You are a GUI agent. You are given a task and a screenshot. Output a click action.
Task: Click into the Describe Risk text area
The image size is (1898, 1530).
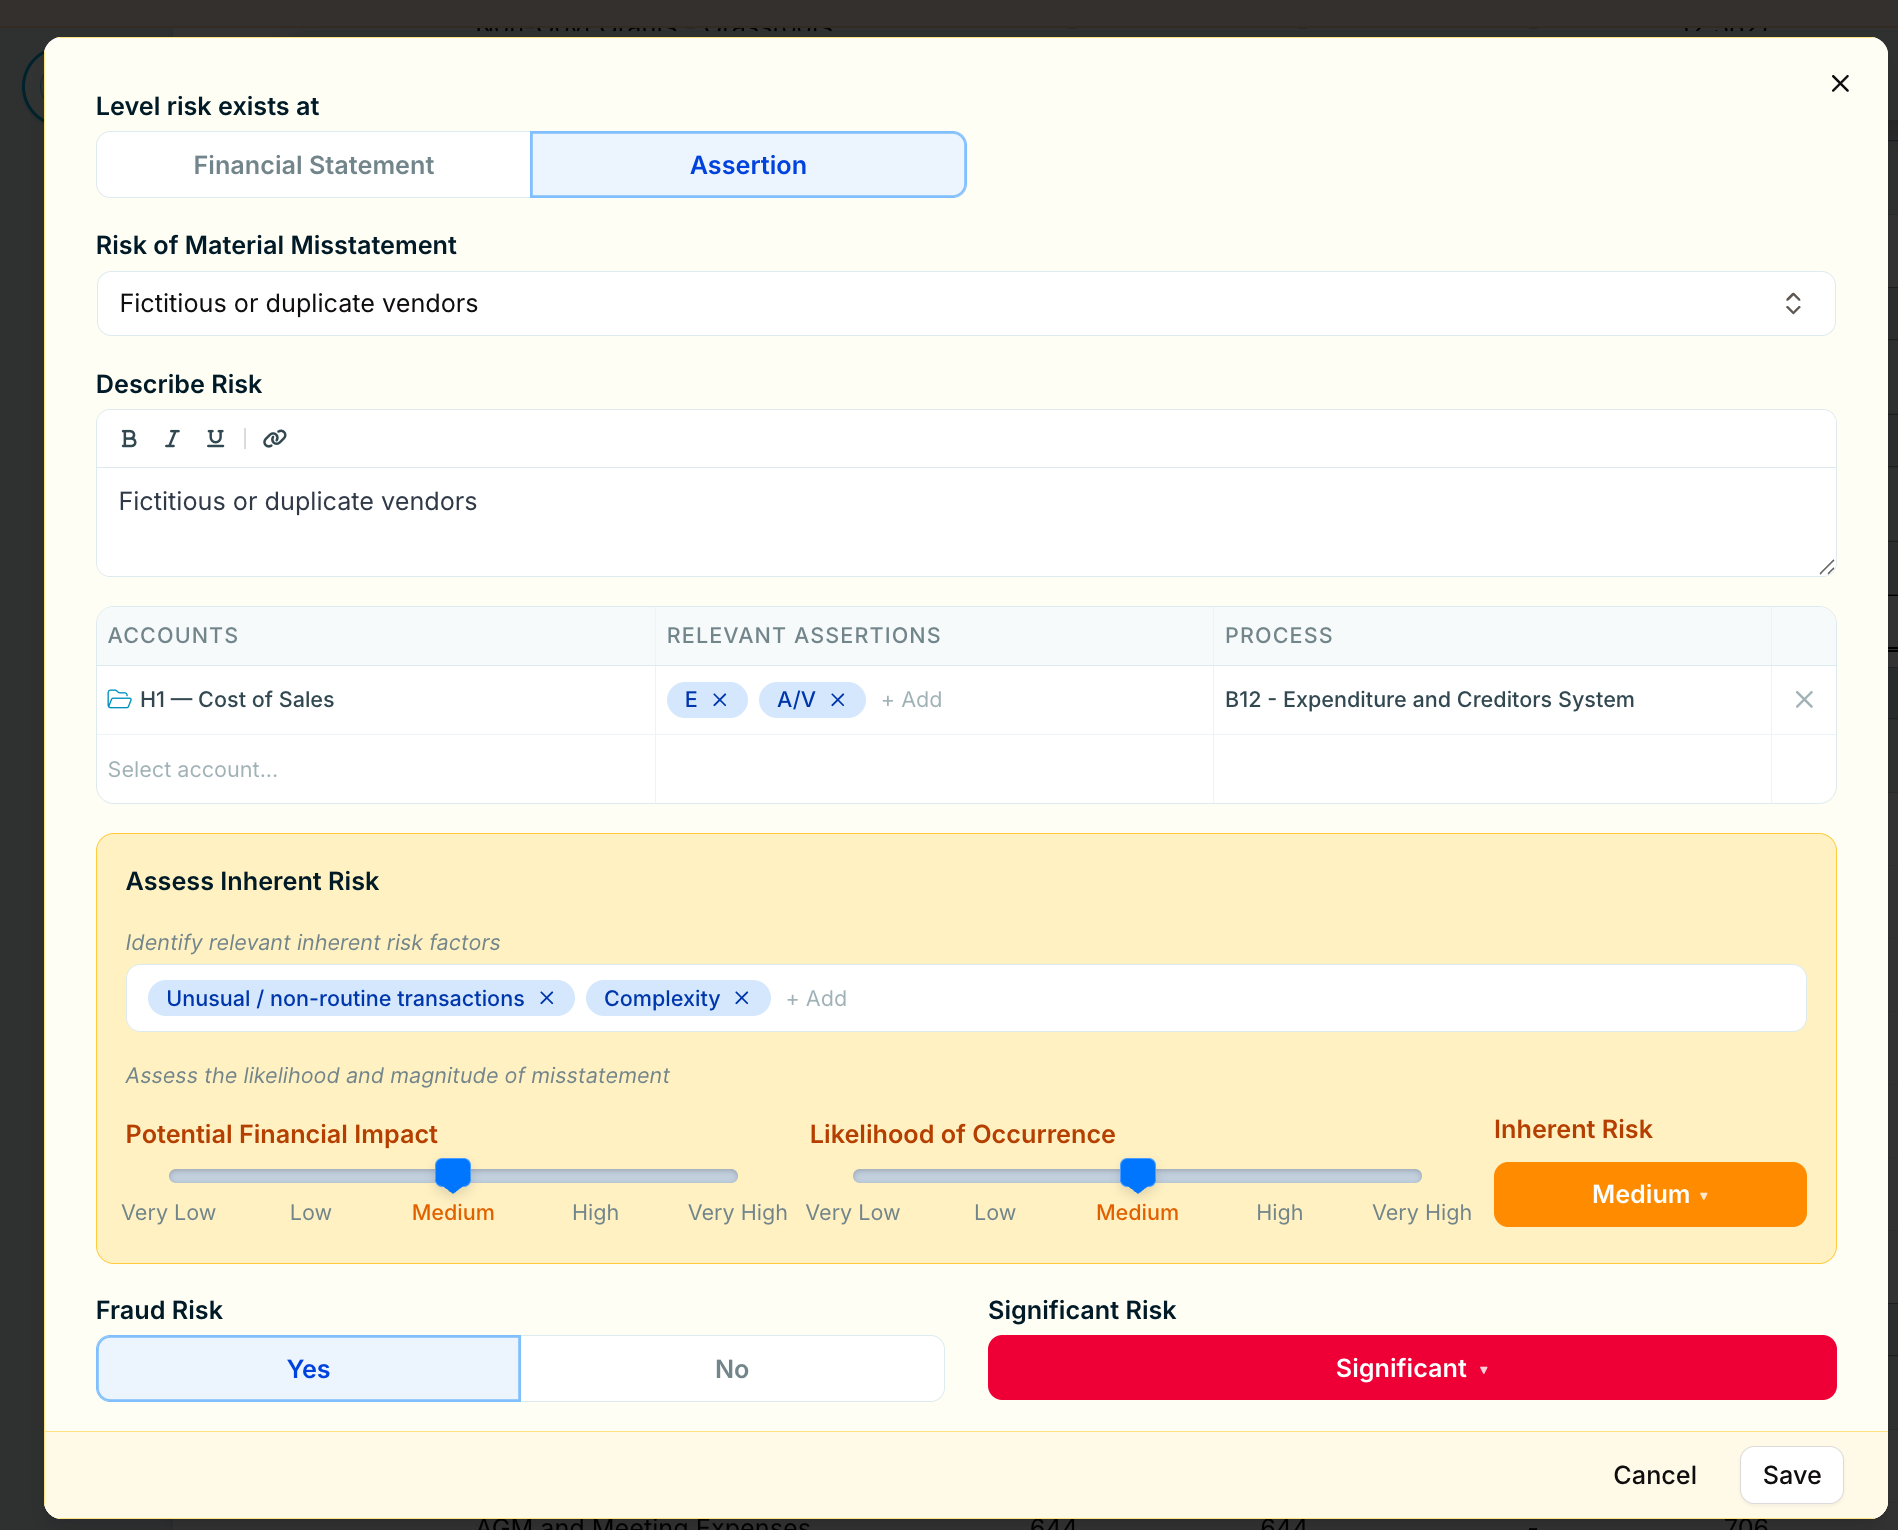pyautogui.click(x=966, y=522)
